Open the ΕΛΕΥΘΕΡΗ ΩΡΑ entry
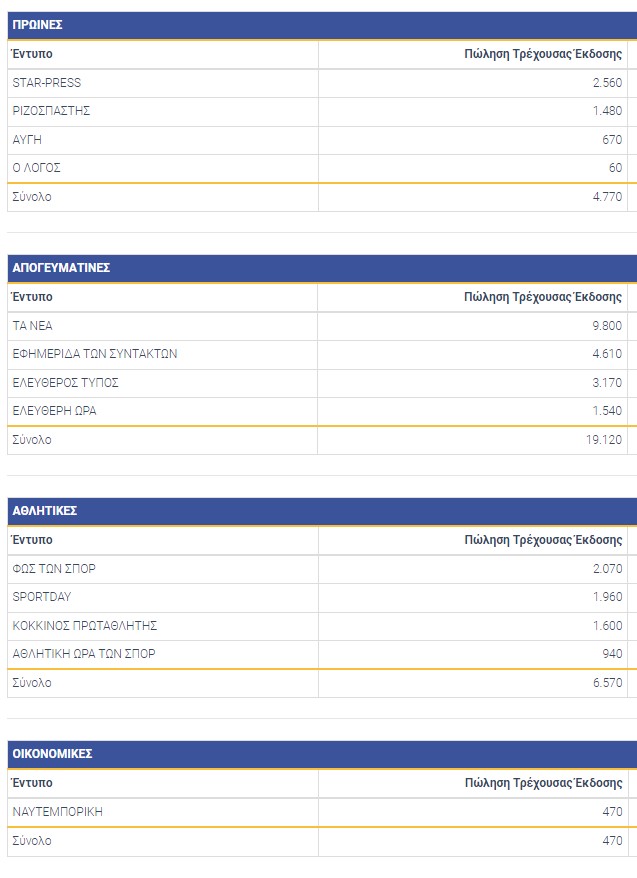Viewport: 637px width, 878px height. click(54, 411)
